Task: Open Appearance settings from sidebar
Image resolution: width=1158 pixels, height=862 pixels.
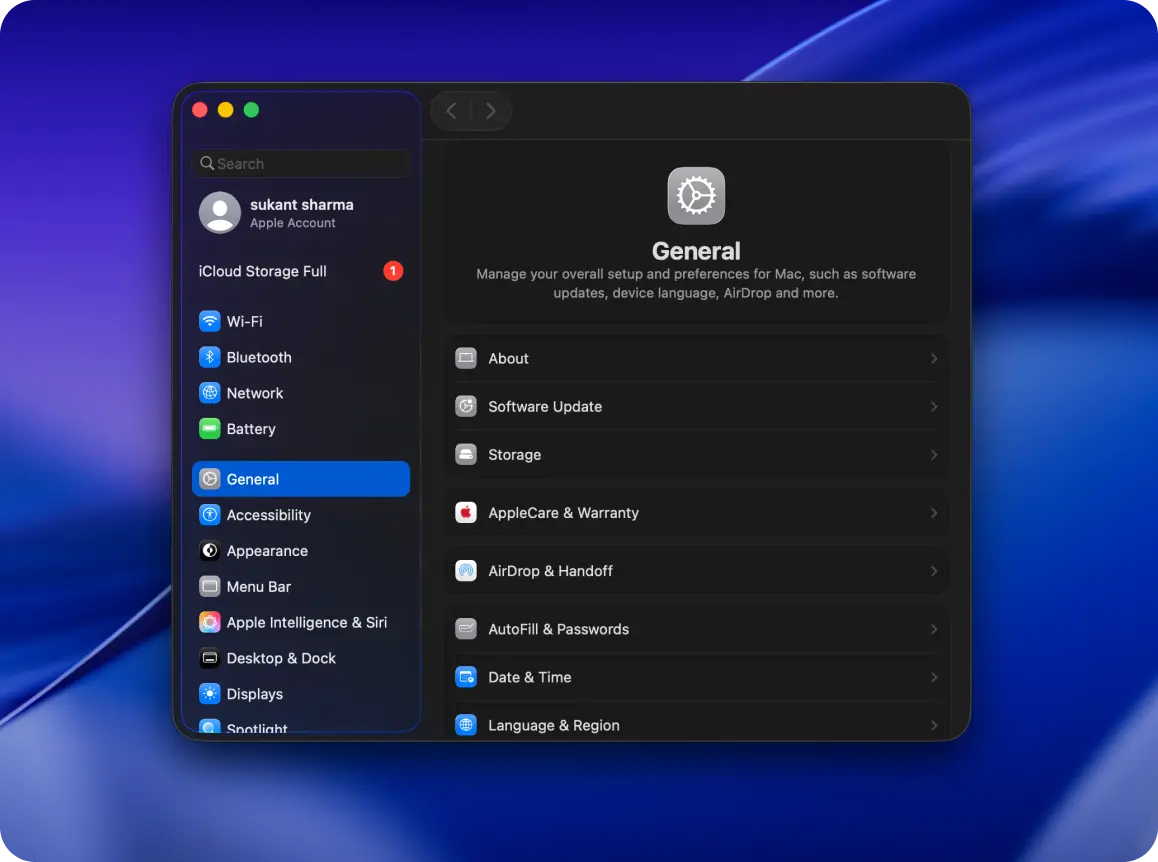Action: [x=301, y=551]
